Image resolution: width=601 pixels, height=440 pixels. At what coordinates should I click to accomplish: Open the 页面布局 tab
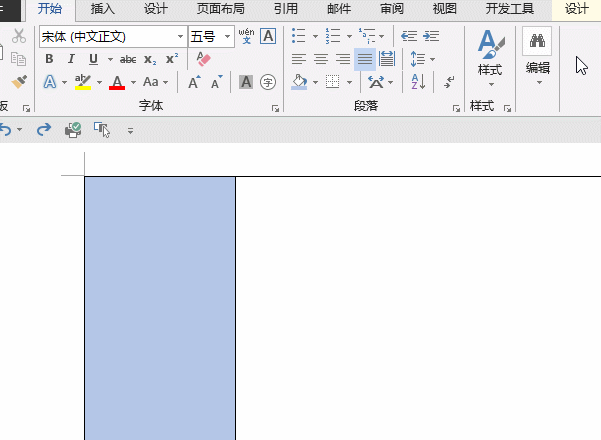click(x=221, y=8)
